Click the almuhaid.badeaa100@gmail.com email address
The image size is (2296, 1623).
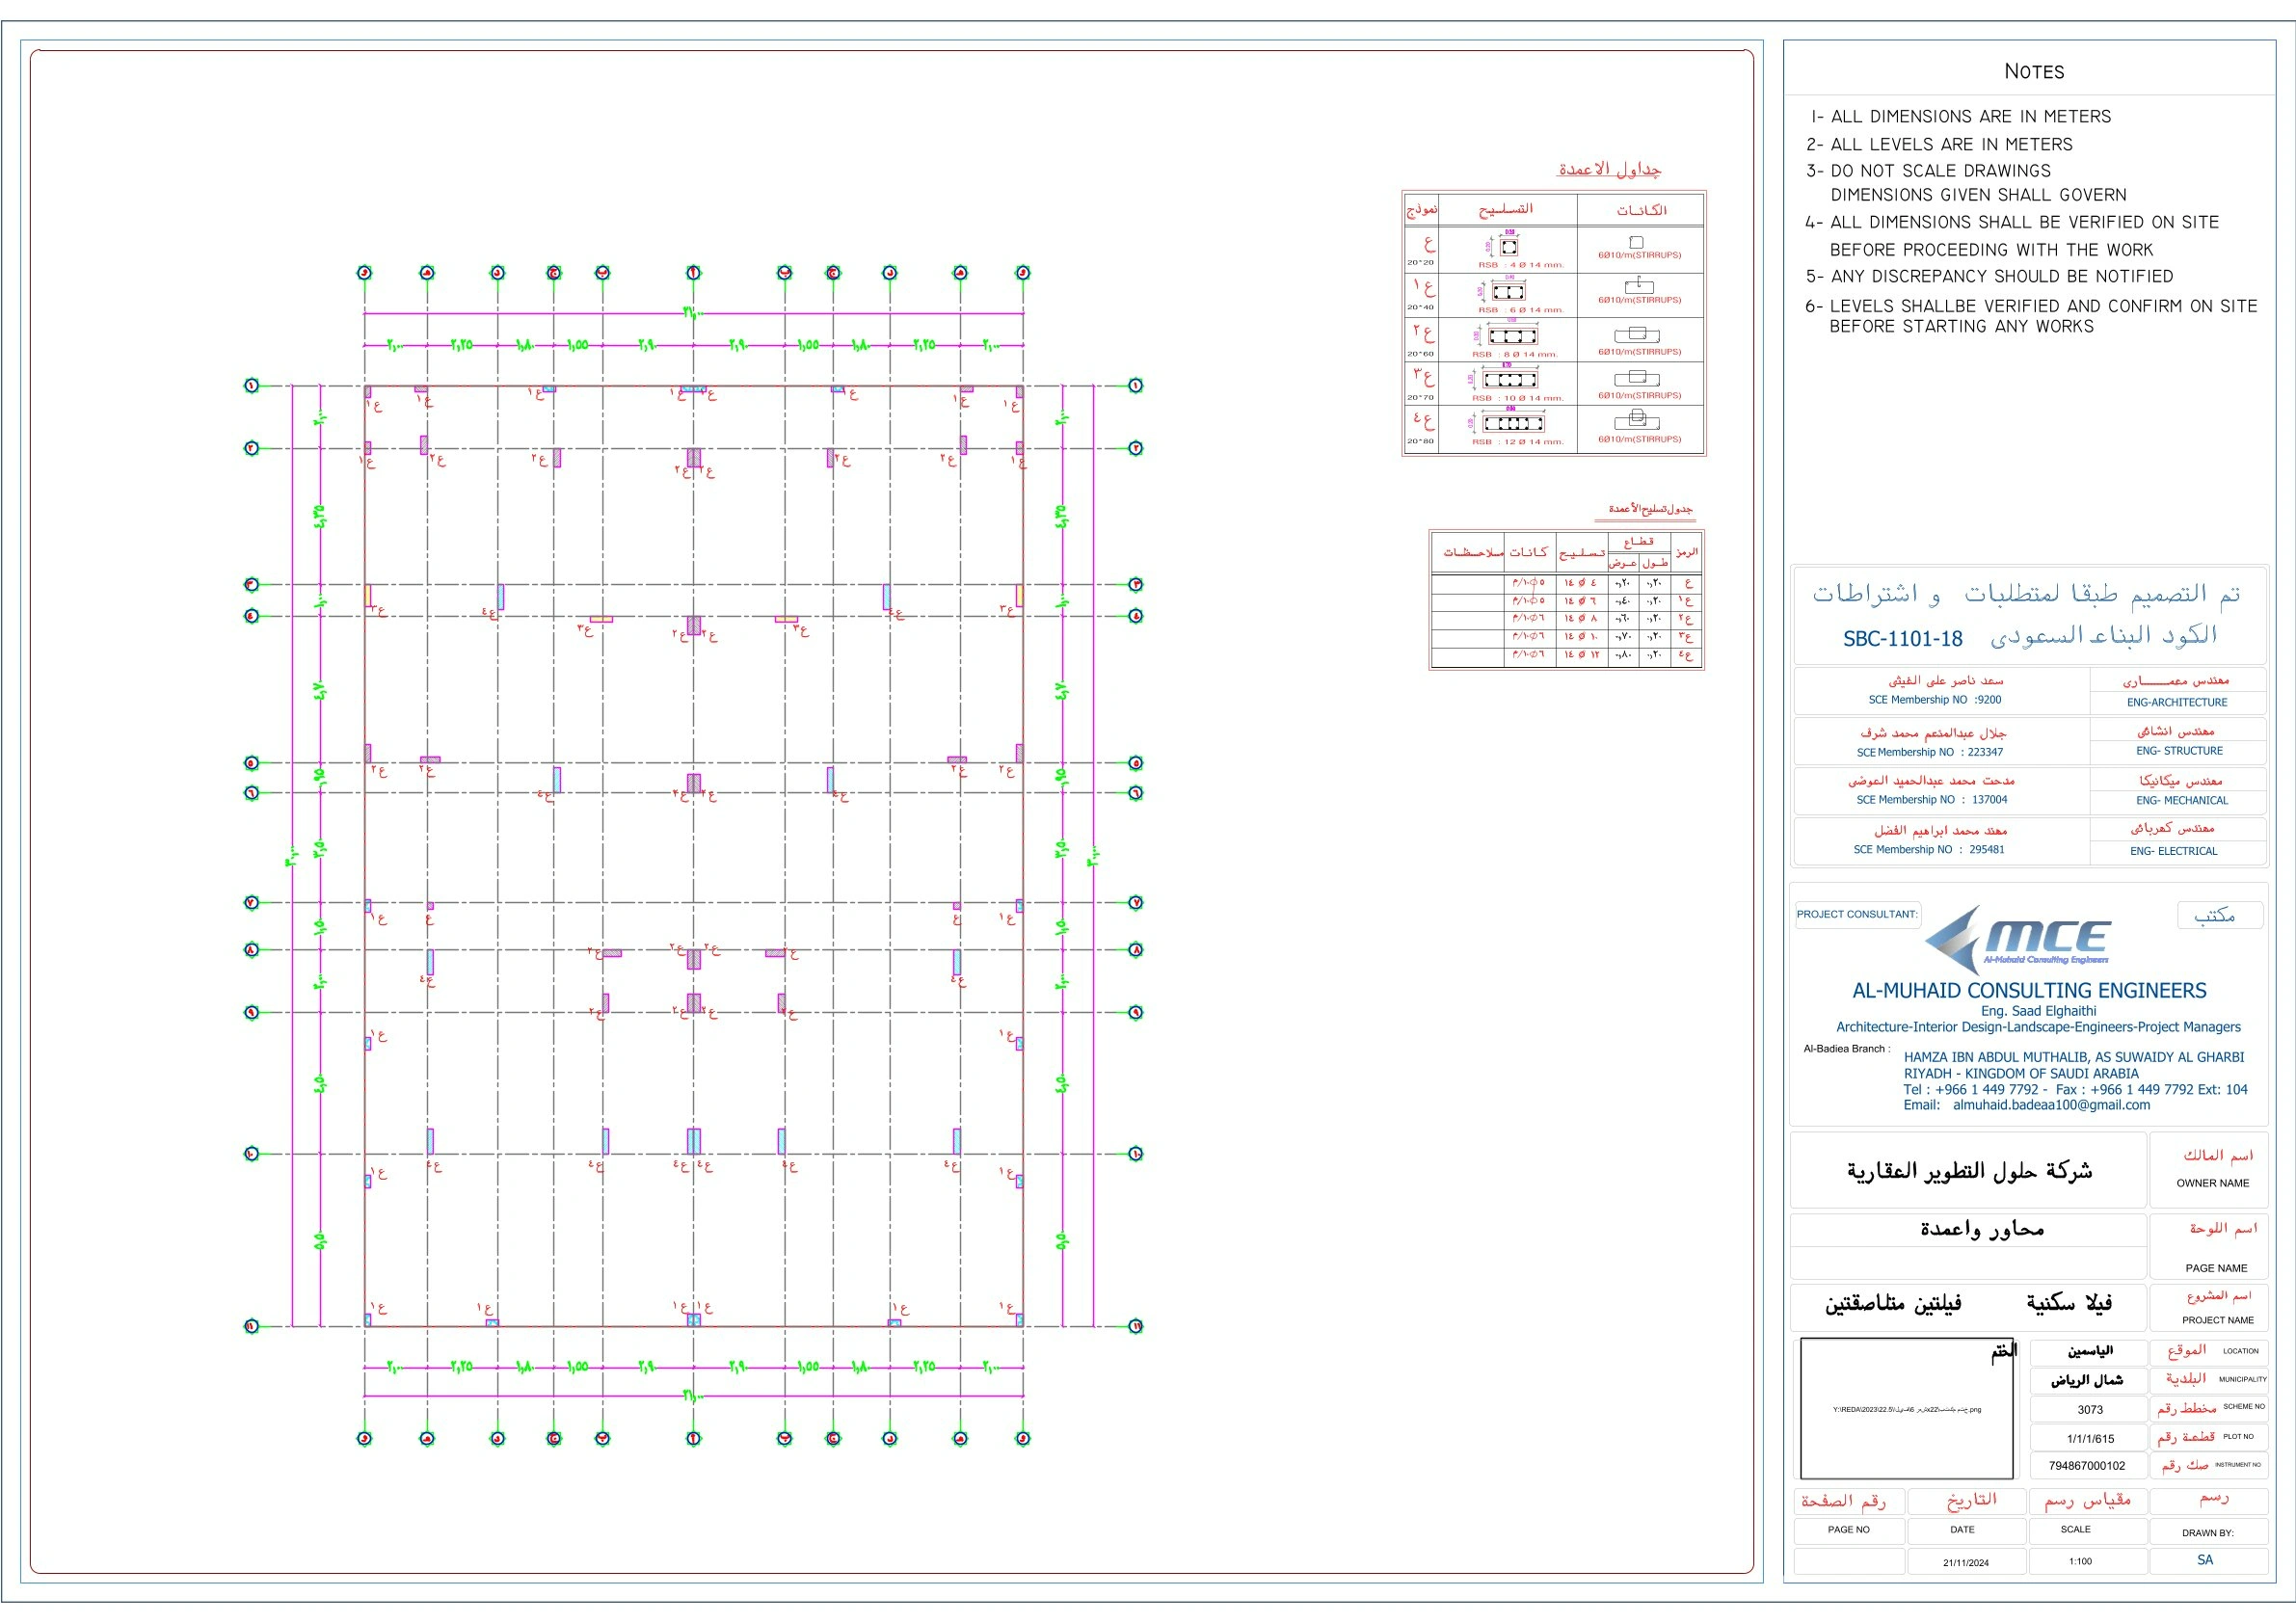click(x=2051, y=1105)
